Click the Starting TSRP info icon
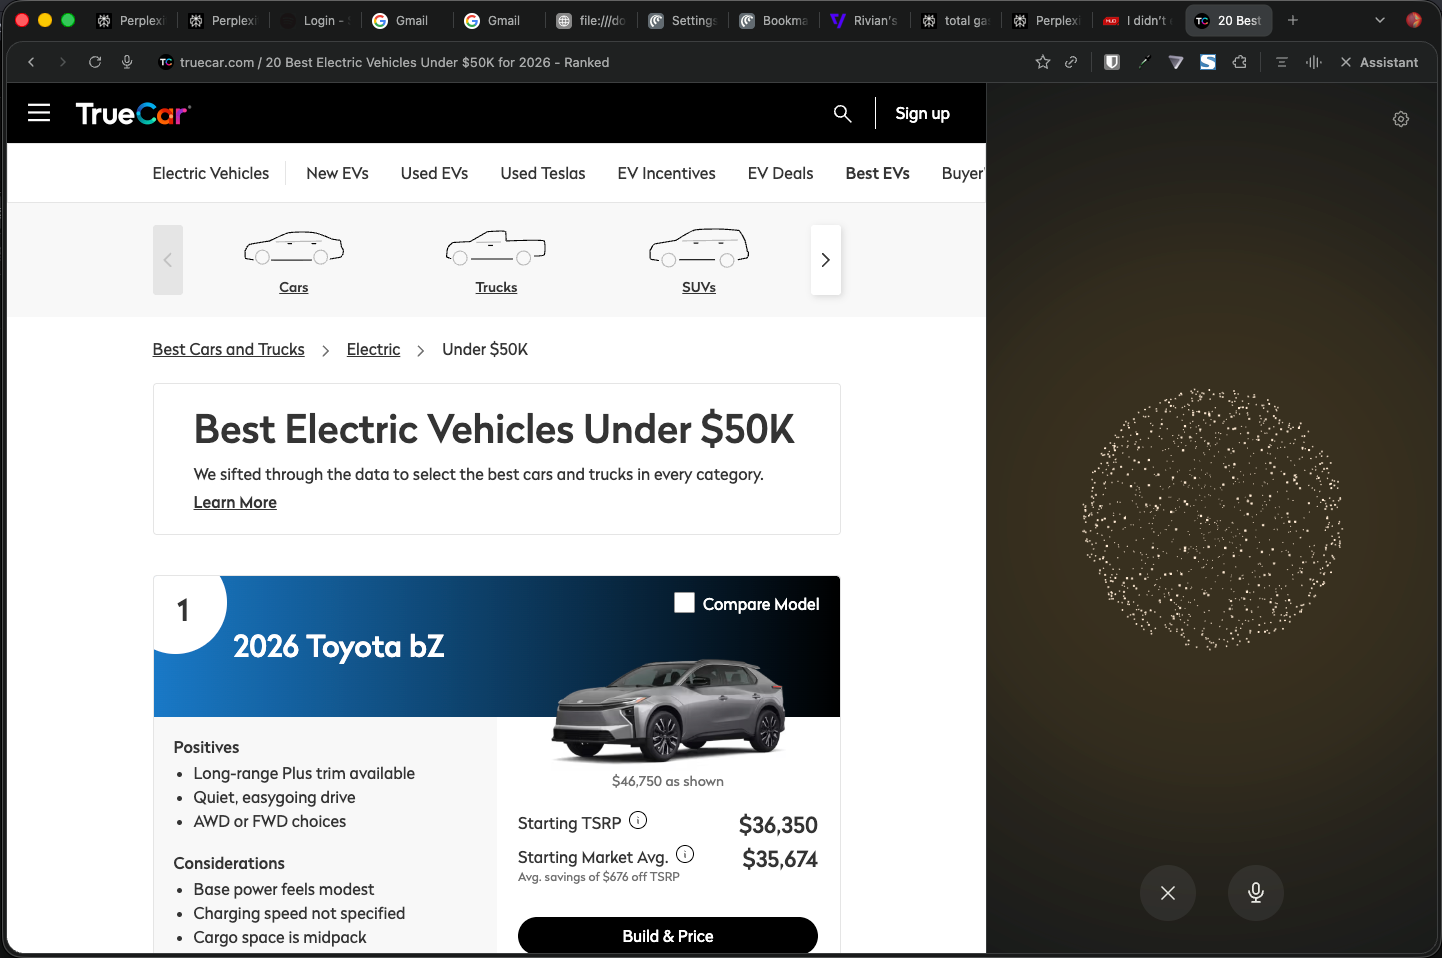This screenshot has width=1442, height=958. click(638, 821)
